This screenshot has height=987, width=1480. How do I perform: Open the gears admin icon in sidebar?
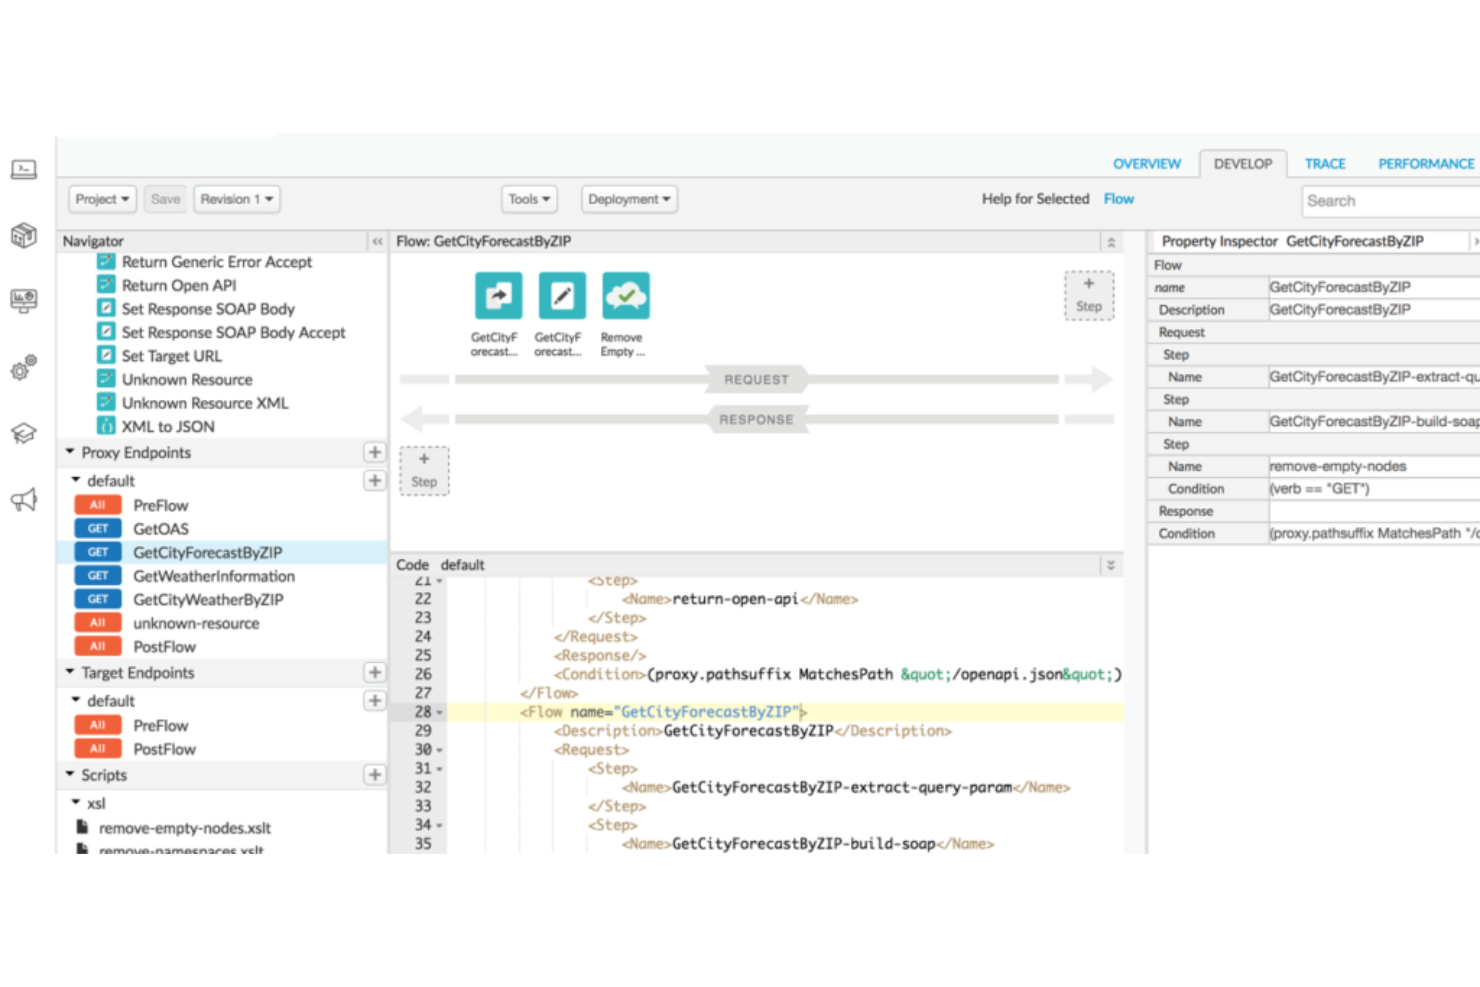click(24, 367)
